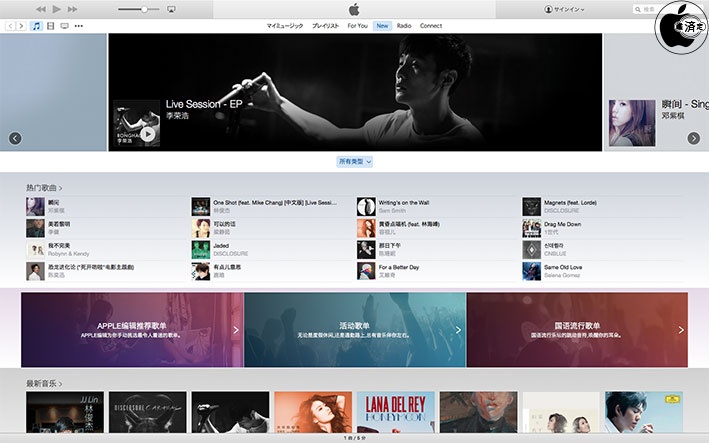Open song Writing's on the Wall
Image resolution: width=709 pixels, height=443 pixels.
click(404, 203)
